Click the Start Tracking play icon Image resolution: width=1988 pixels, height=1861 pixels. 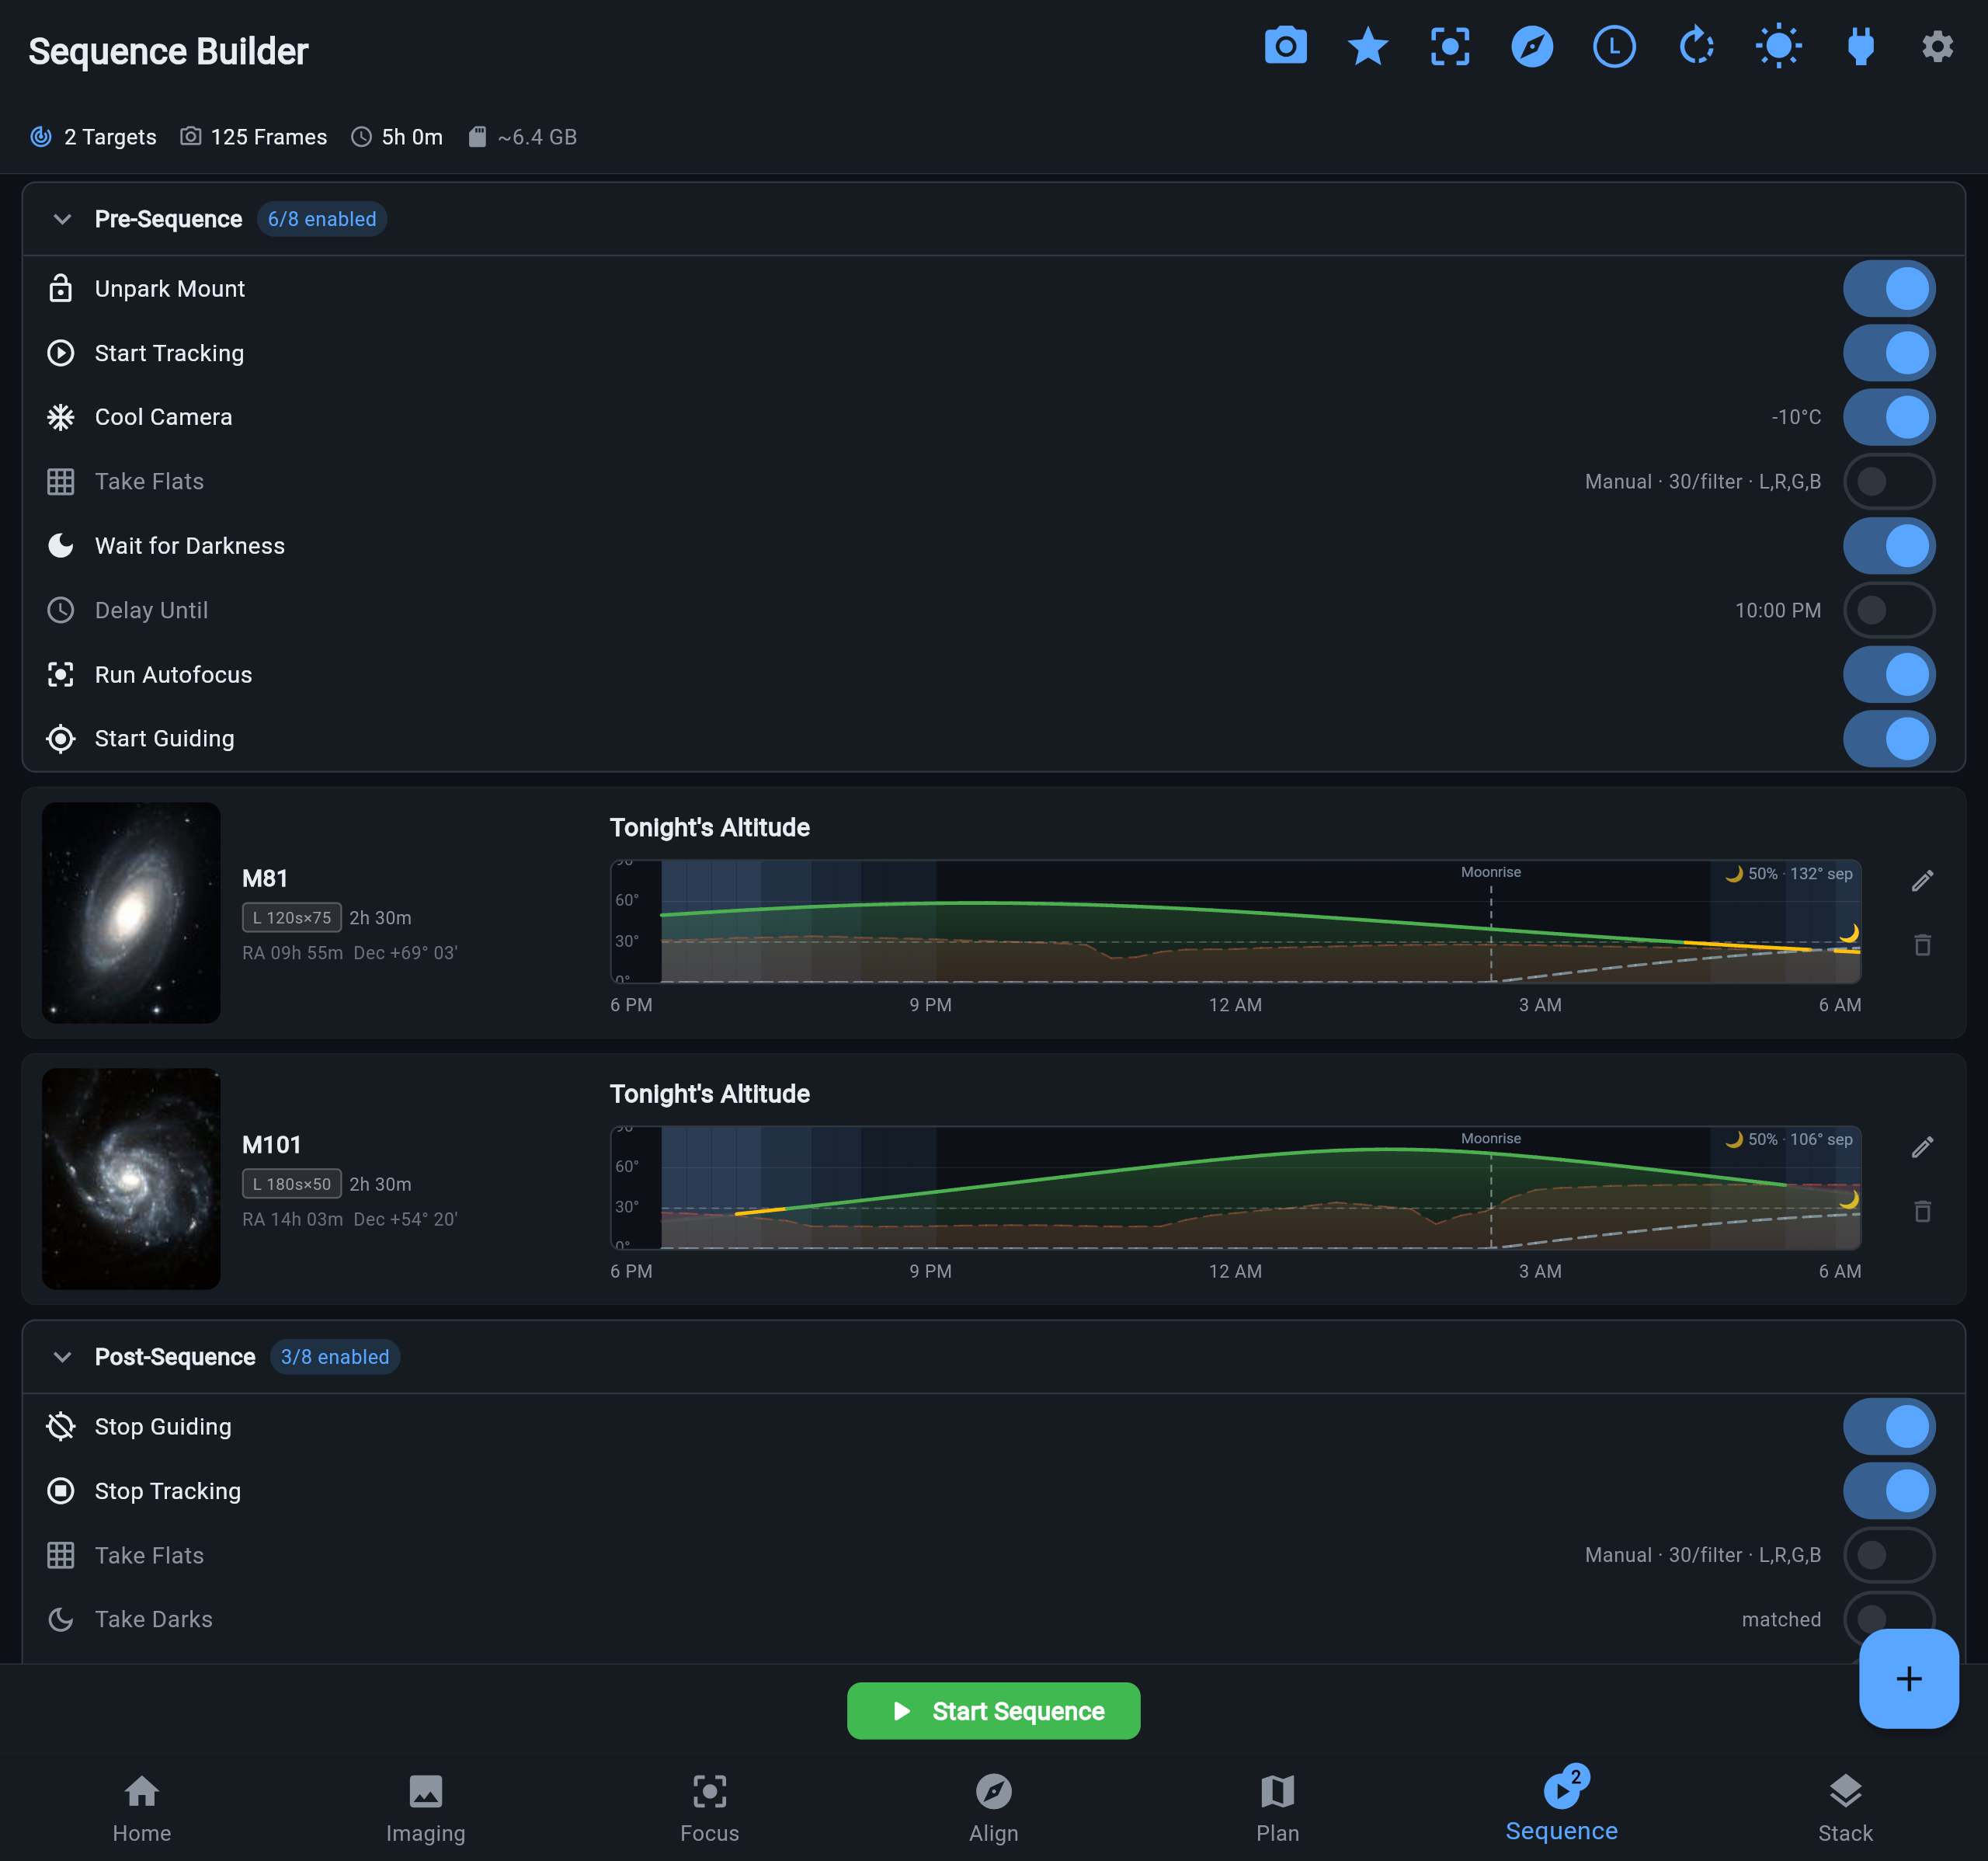coord(61,353)
